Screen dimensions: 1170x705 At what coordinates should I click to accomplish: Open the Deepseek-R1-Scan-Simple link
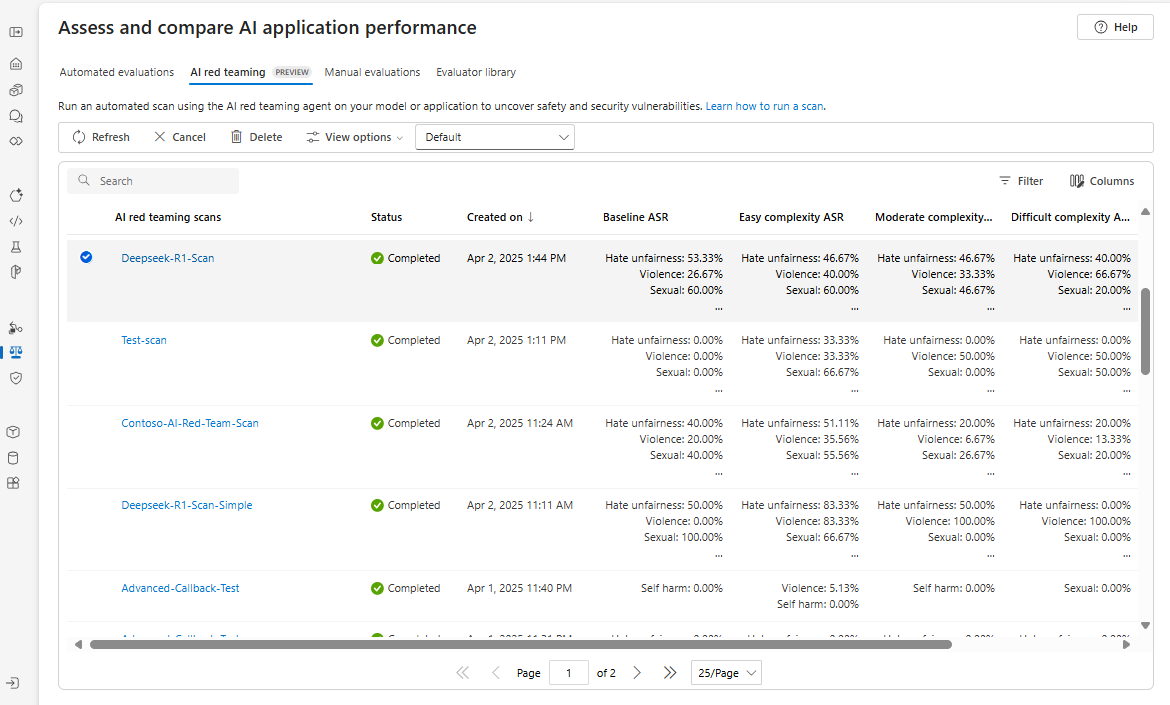pos(187,505)
